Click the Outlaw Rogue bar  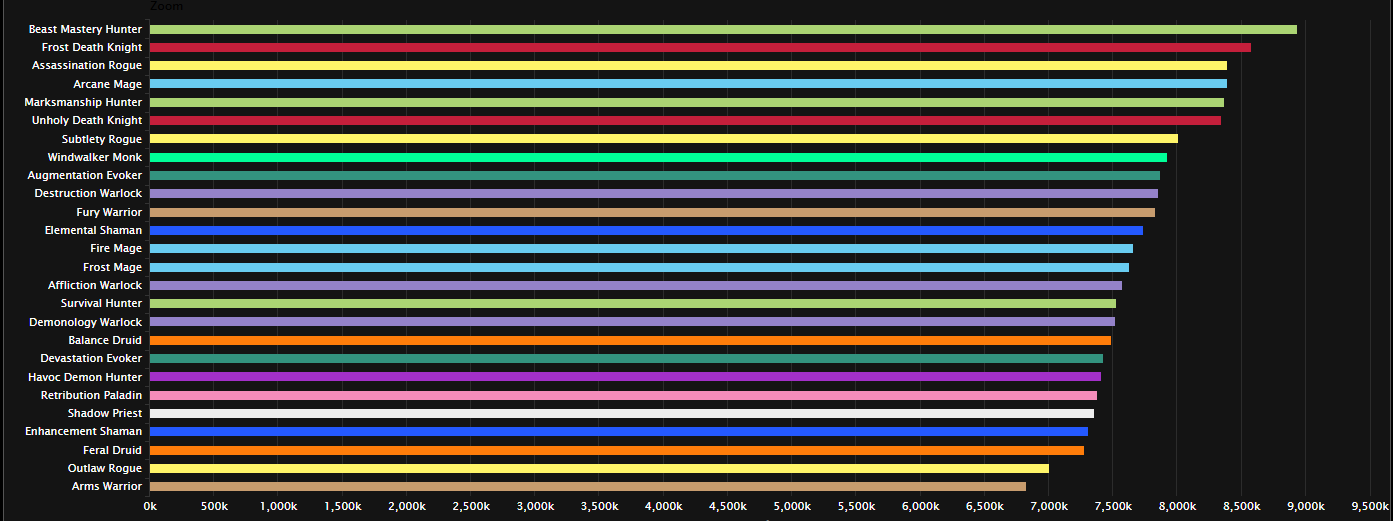599,468
